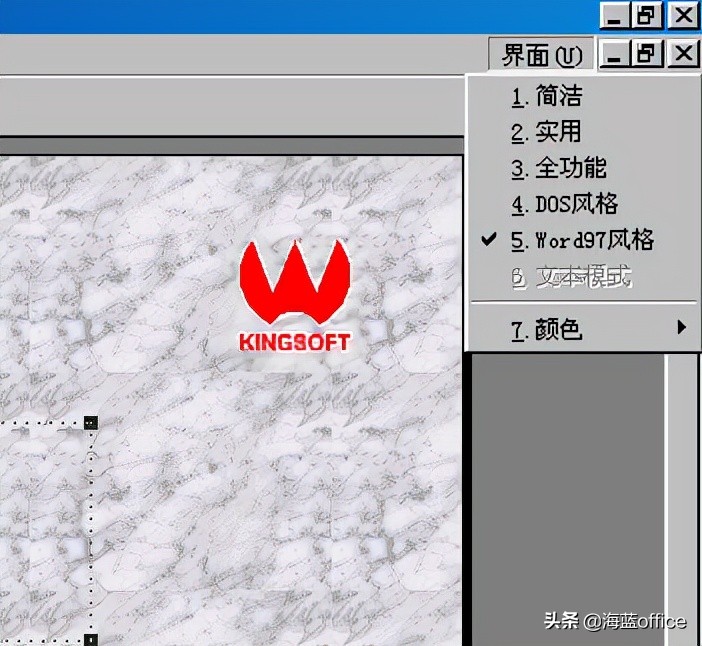Select the 1. 简洁 interface option
Viewport: 702px width, 646px height.
[584, 96]
